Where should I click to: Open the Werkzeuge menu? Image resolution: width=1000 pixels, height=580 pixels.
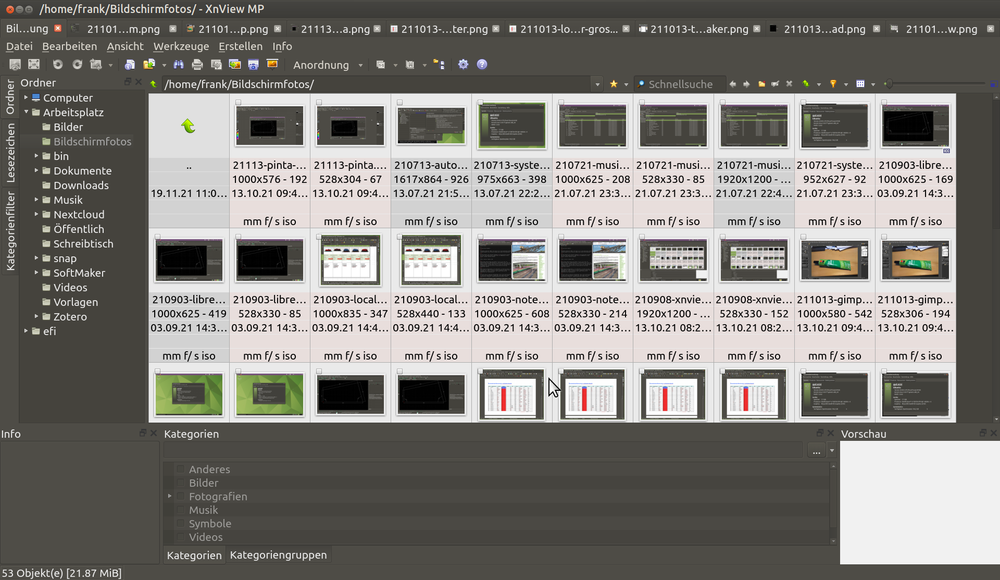181,46
